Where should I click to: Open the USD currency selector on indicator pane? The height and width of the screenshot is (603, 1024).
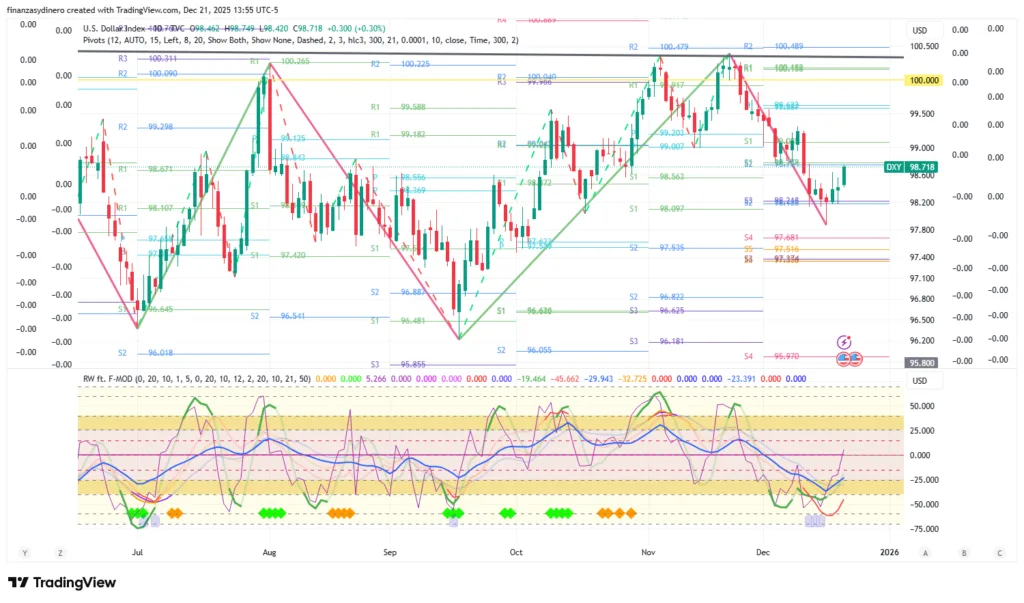pyautogui.click(x=920, y=381)
